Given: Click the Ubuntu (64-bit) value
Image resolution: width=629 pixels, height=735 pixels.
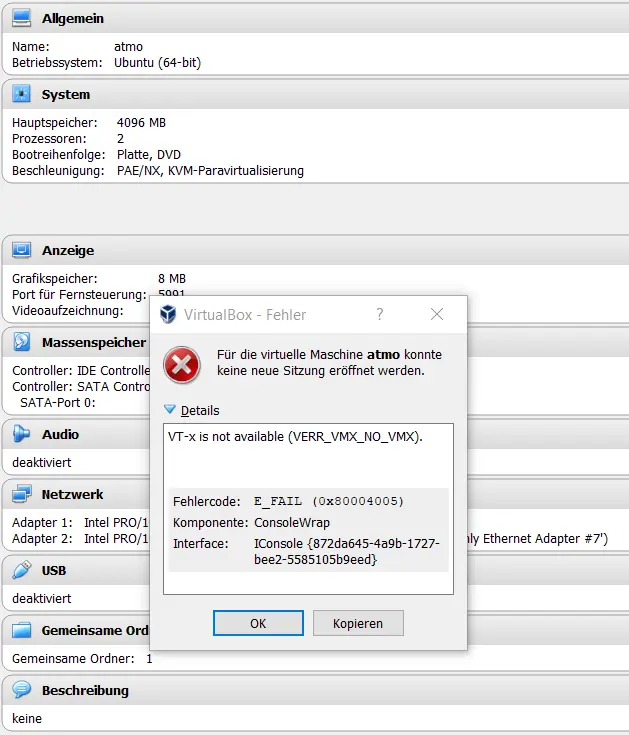Looking at the screenshot, I should click(157, 63).
